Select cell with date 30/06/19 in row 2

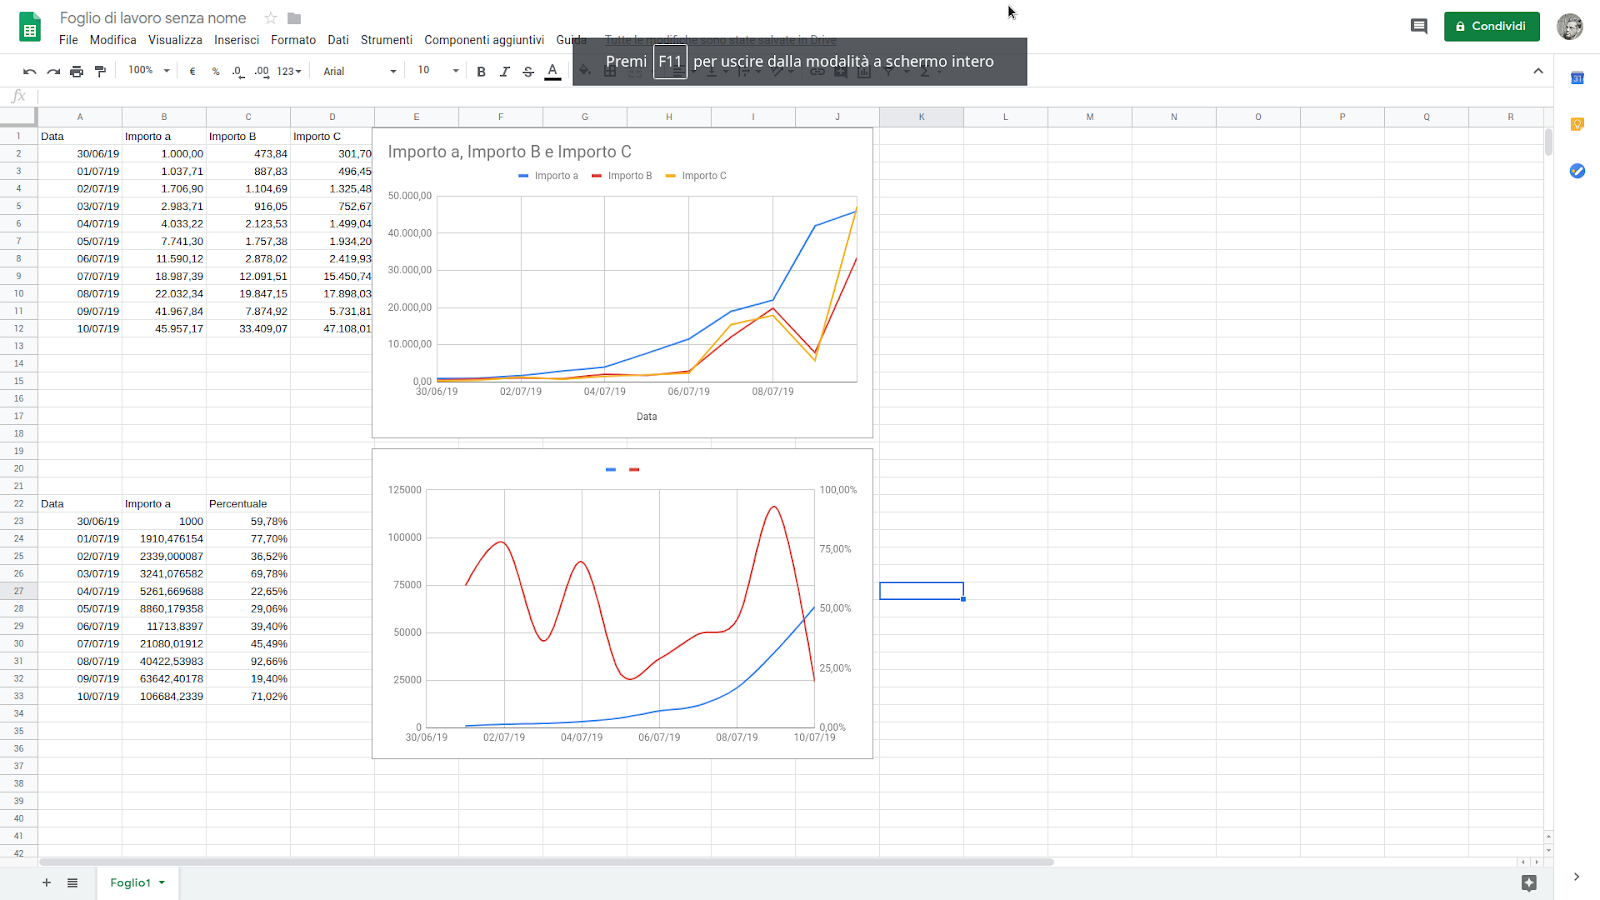tap(80, 154)
